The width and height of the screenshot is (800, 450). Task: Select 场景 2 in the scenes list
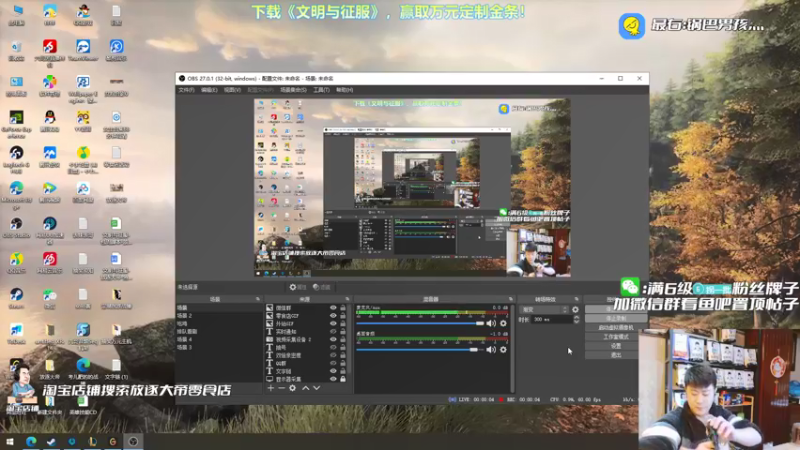(218, 316)
